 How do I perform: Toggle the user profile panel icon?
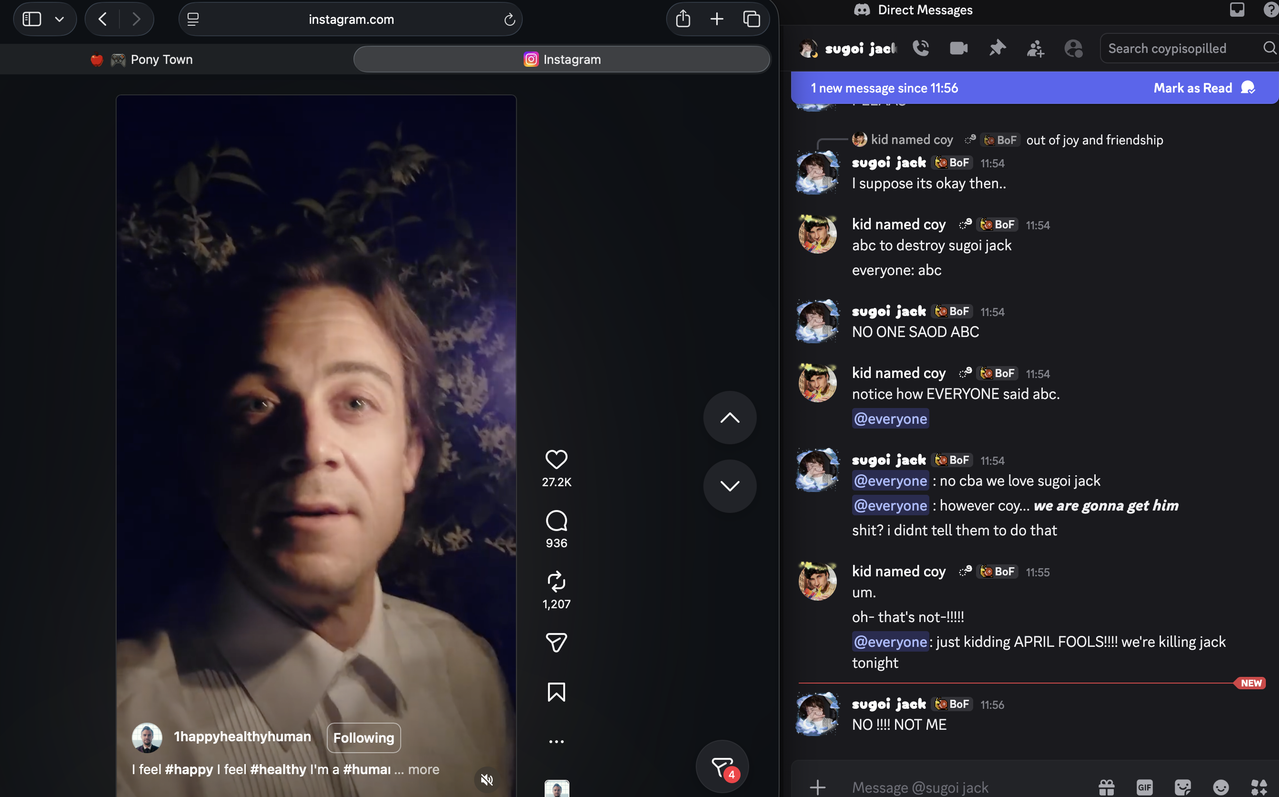[x=1073, y=47]
